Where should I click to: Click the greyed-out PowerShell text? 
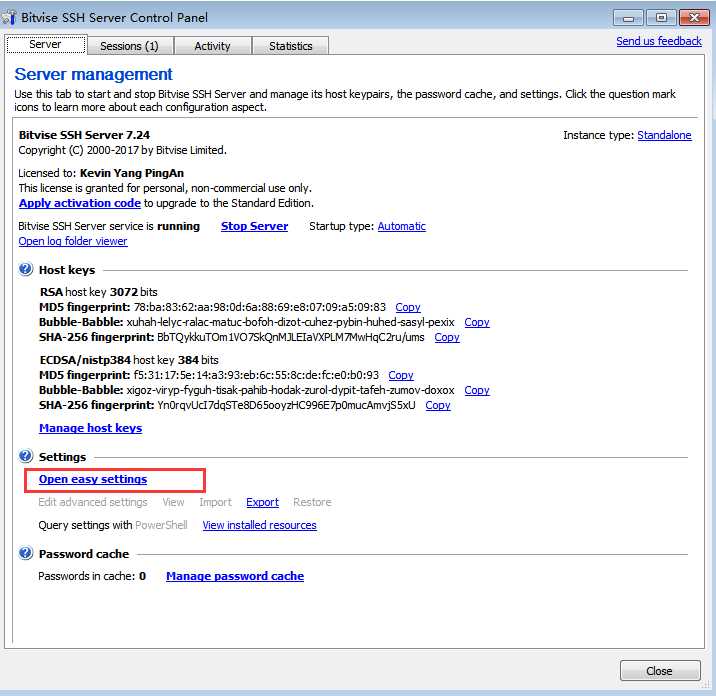click(x=161, y=525)
